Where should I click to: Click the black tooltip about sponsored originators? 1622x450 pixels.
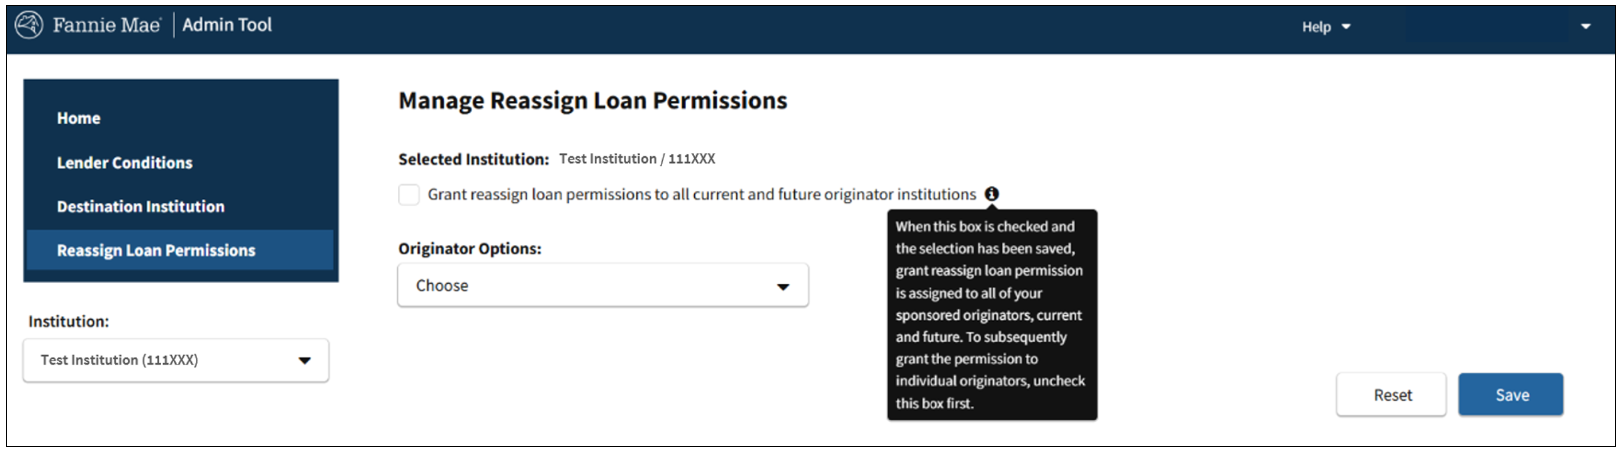click(991, 315)
